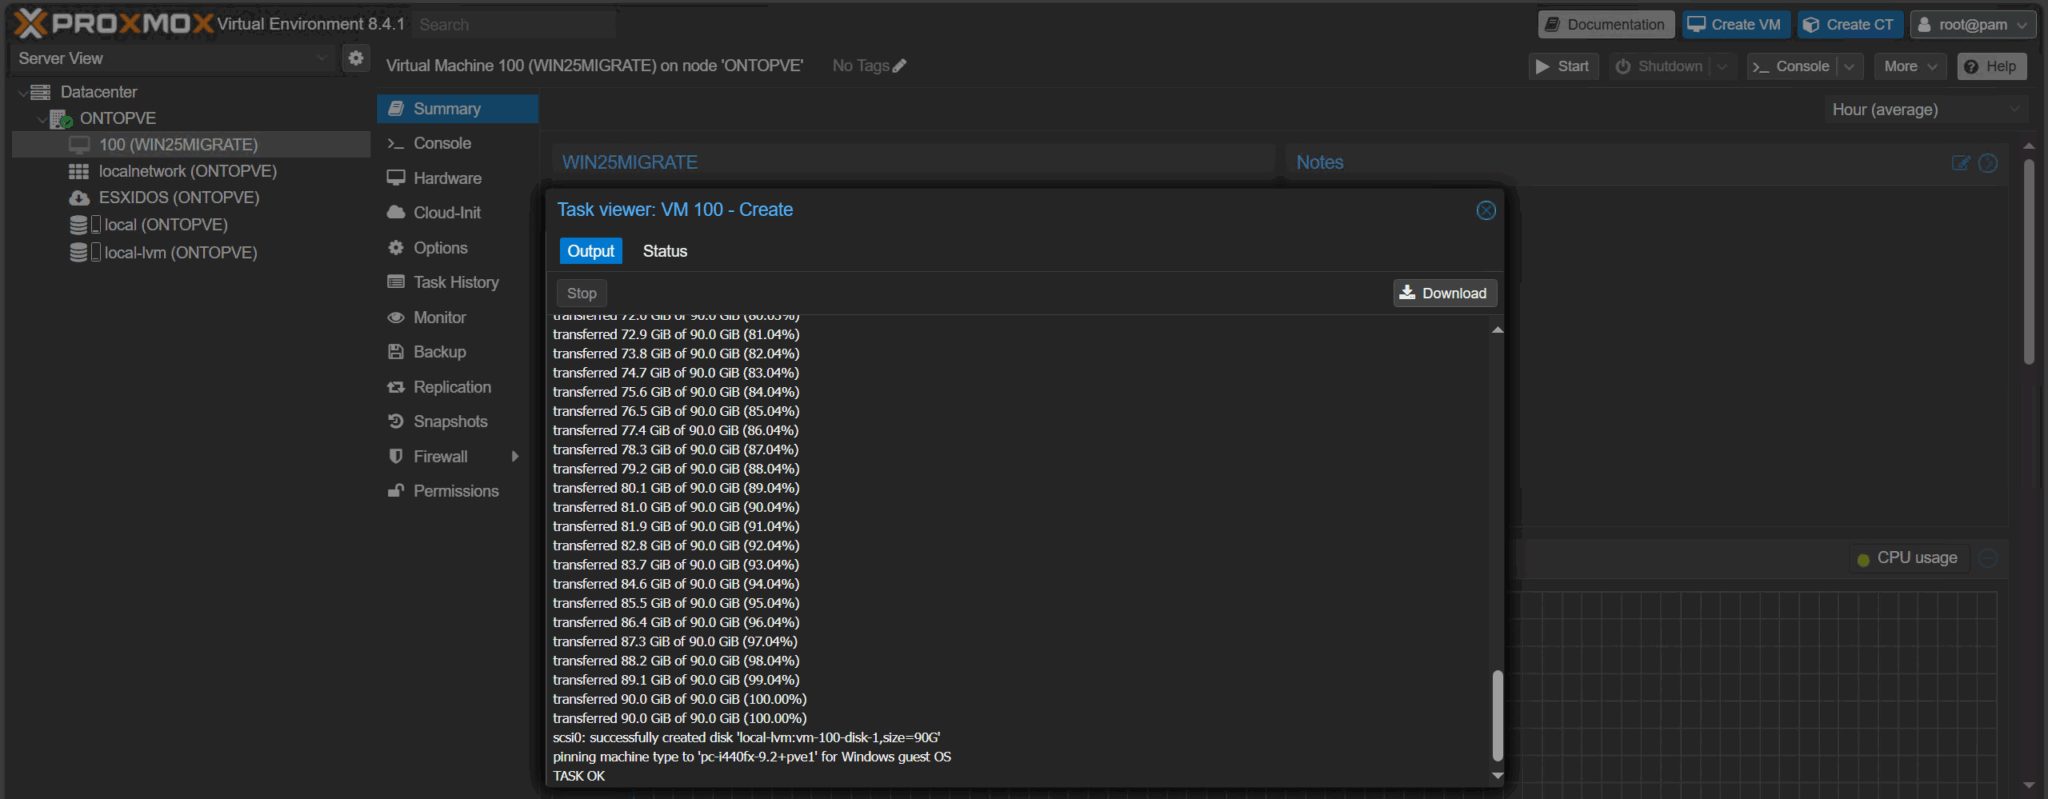2048x799 pixels.
Task: Open the Snapshots section
Action: pos(457,422)
